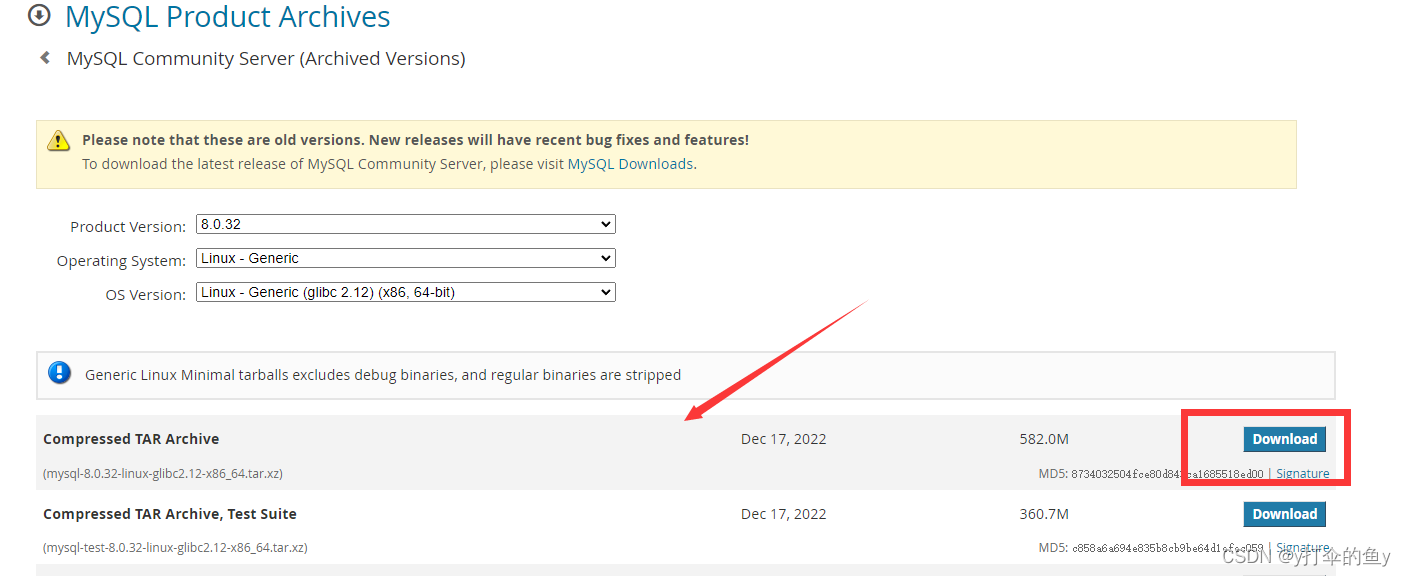Click the 582.0M file size
Image resolution: width=1406 pixels, height=576 pixels.
1044,439
